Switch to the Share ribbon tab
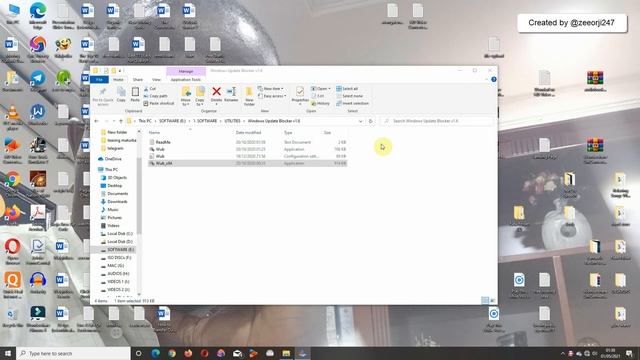The width and height of the screenshot is (640, 360). (138, 80)
